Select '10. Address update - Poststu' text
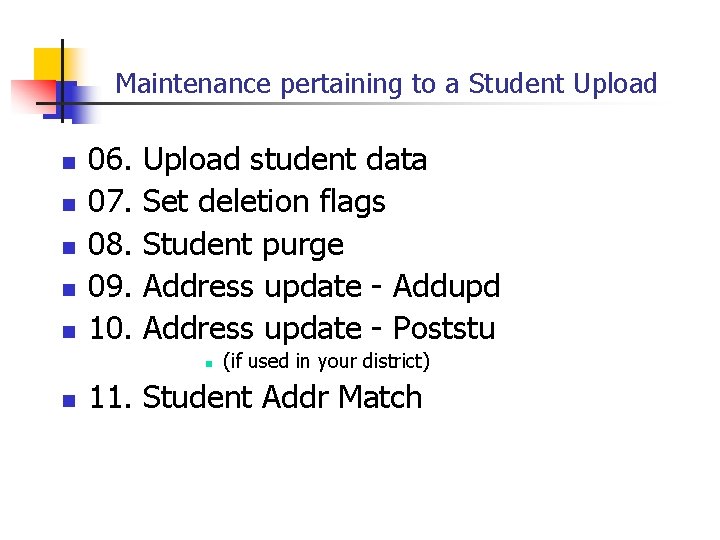This screenshot has width=720, height=540. (292, 329)
